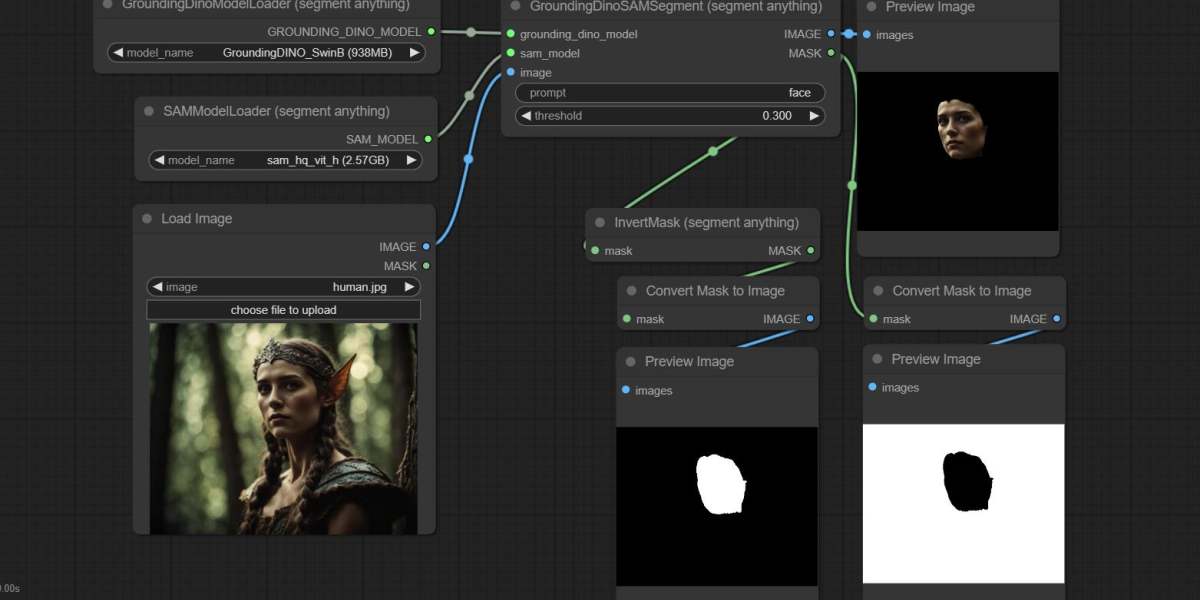
Task: Click the threshold 0.300 slider field
Action: 670,116
